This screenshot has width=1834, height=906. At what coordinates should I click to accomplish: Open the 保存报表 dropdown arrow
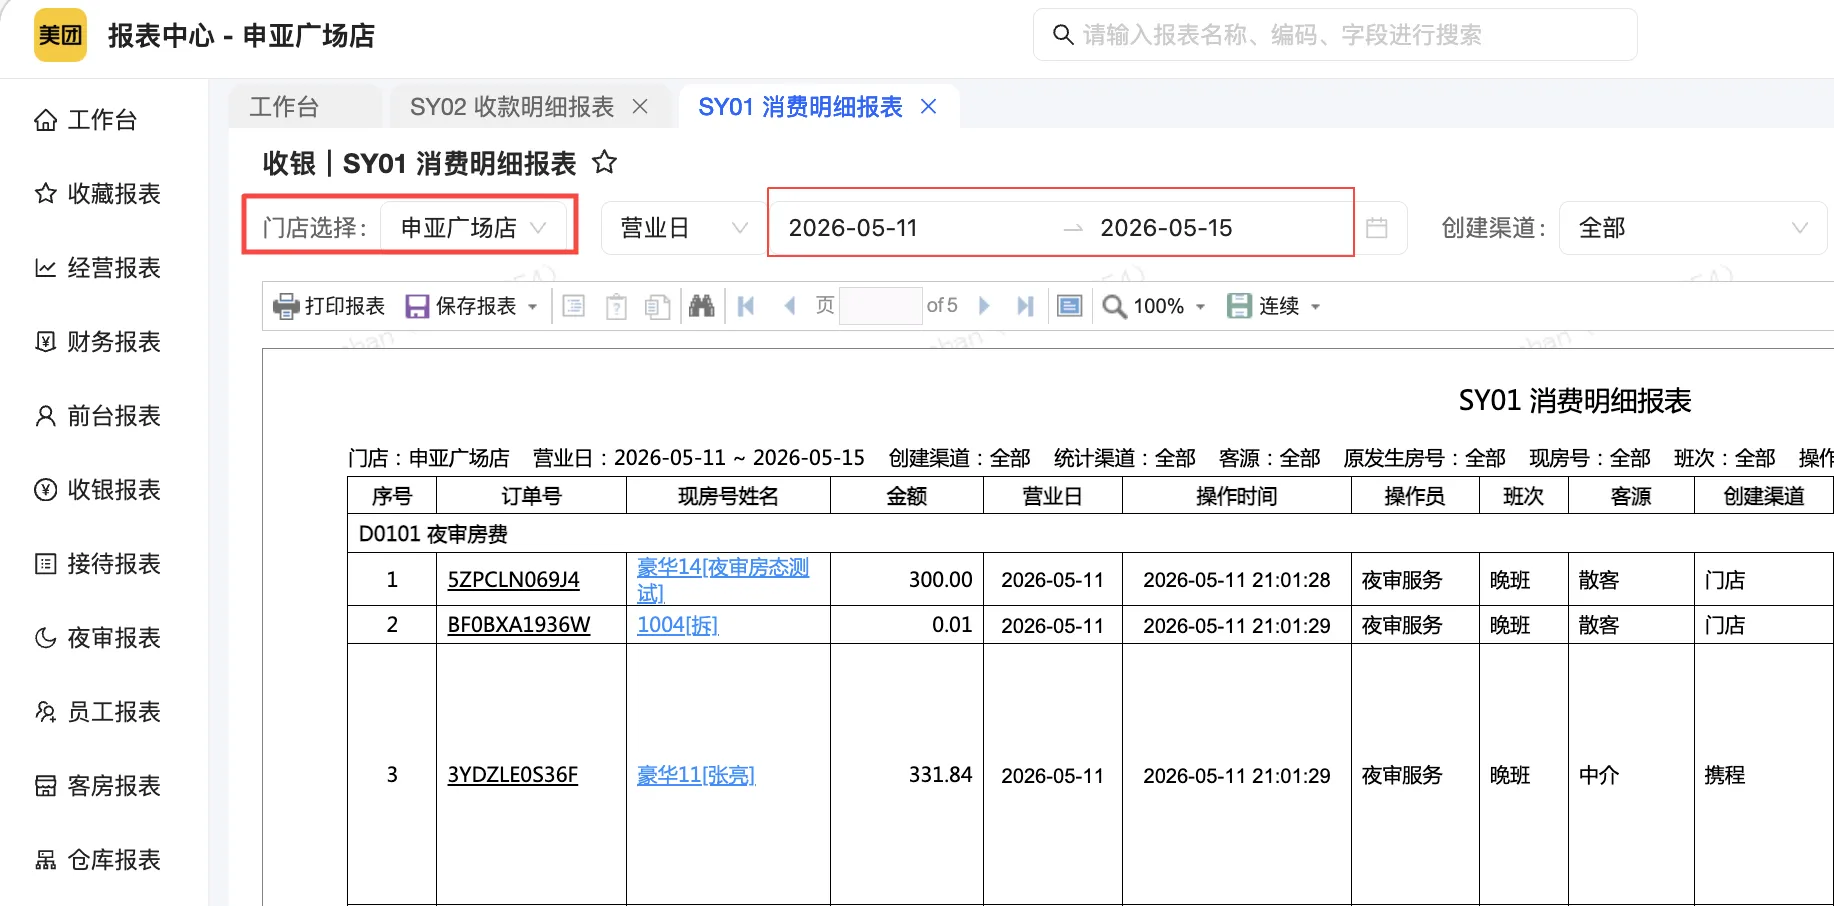pos(532,307)
